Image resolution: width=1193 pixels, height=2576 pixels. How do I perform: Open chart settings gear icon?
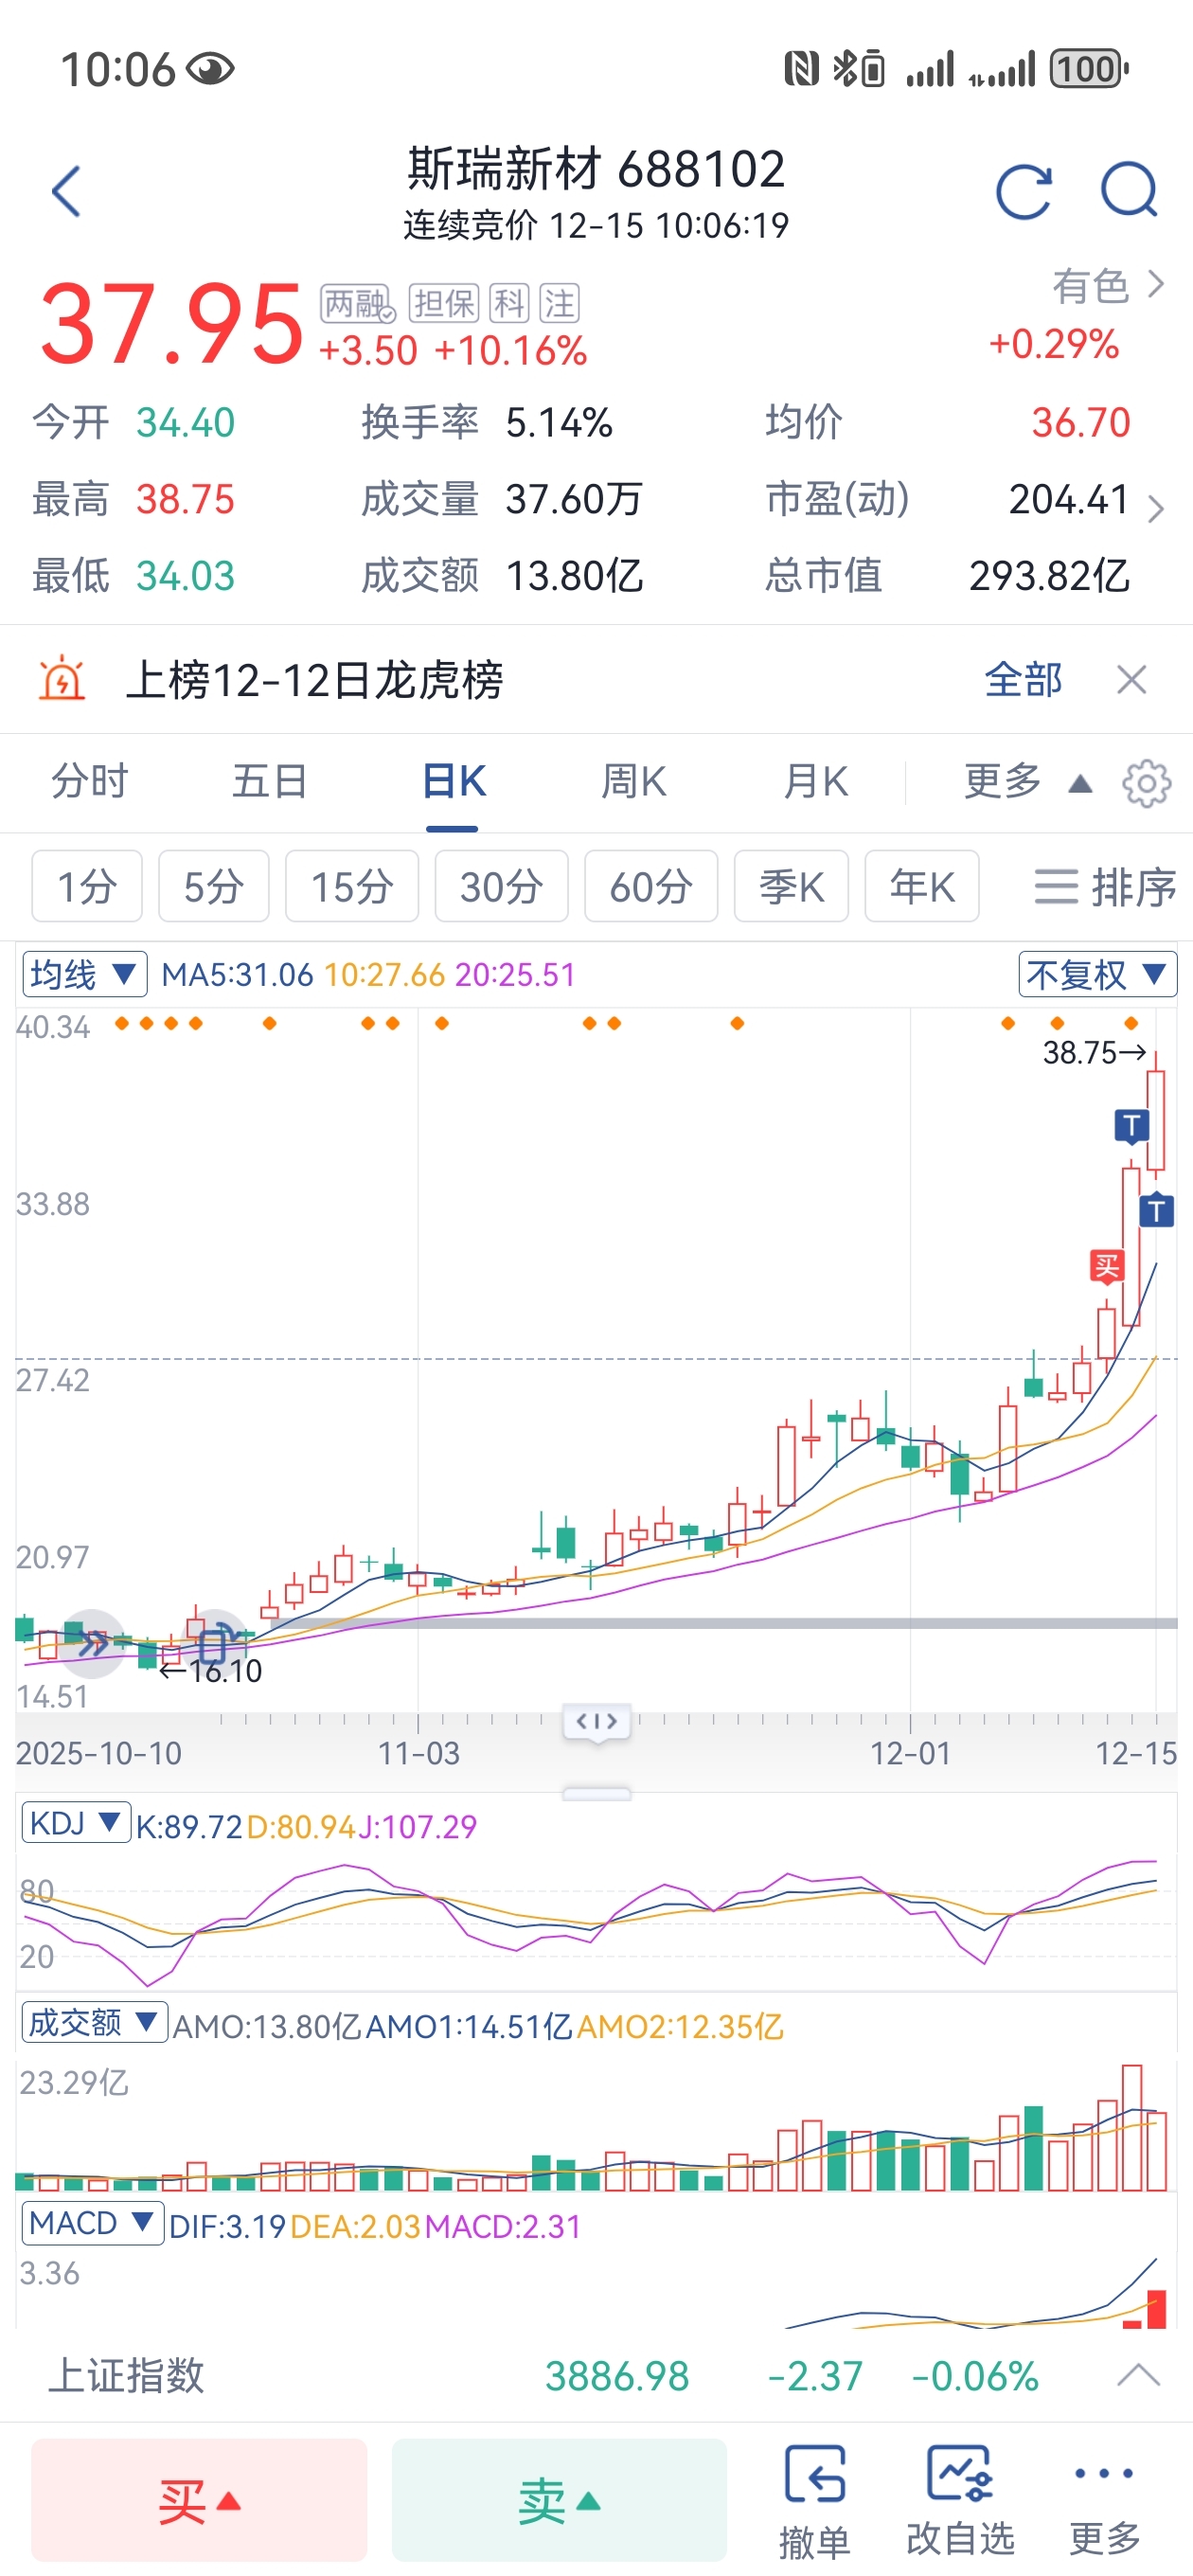pyautogui.click(x=1146, y=783)
